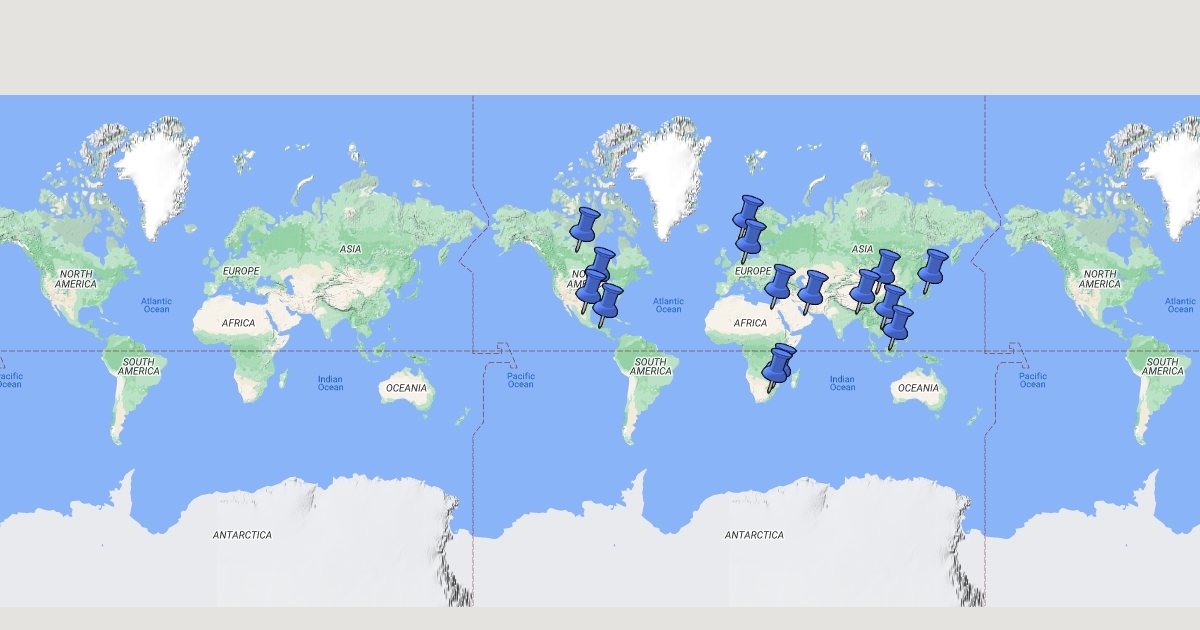Select the pushpin covering the NORTH AMERICA label
The image size is (1200, 630).
(x=592, y=290)
